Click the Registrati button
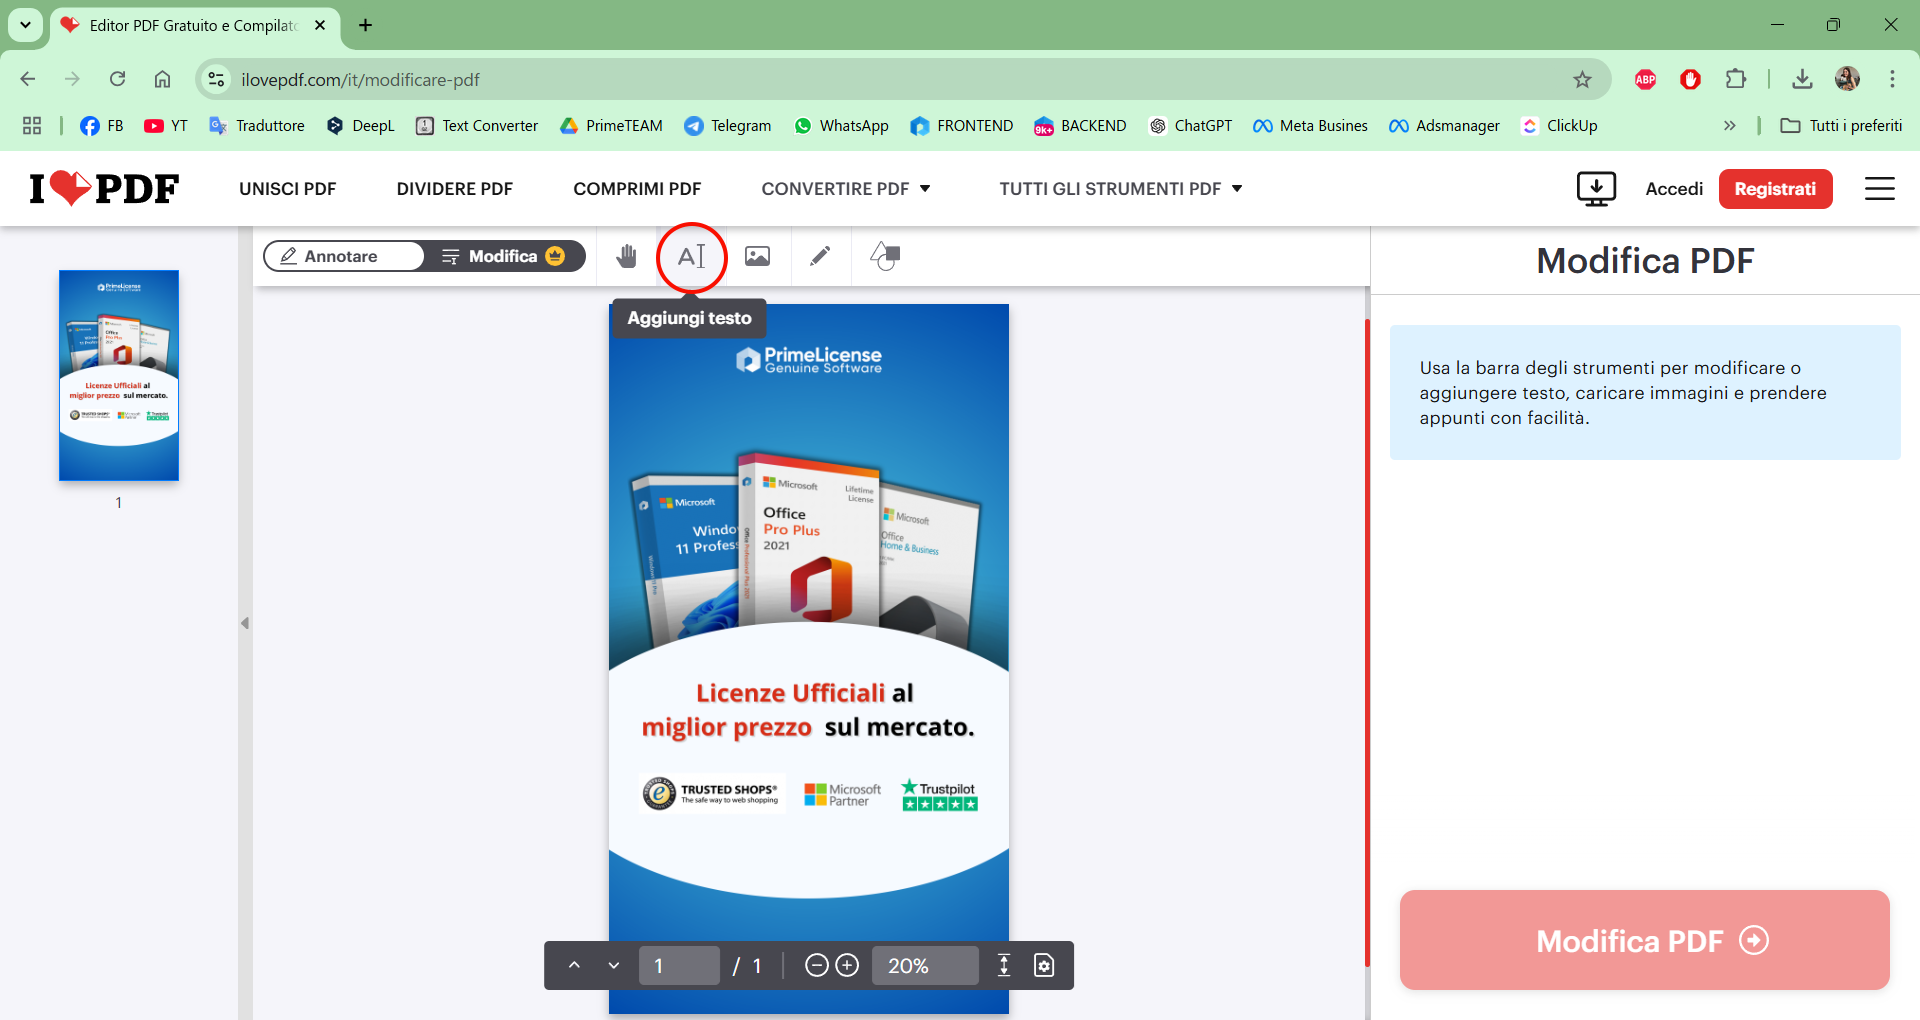This screenshot has width=1920, height=1020. coord(1775,189)
